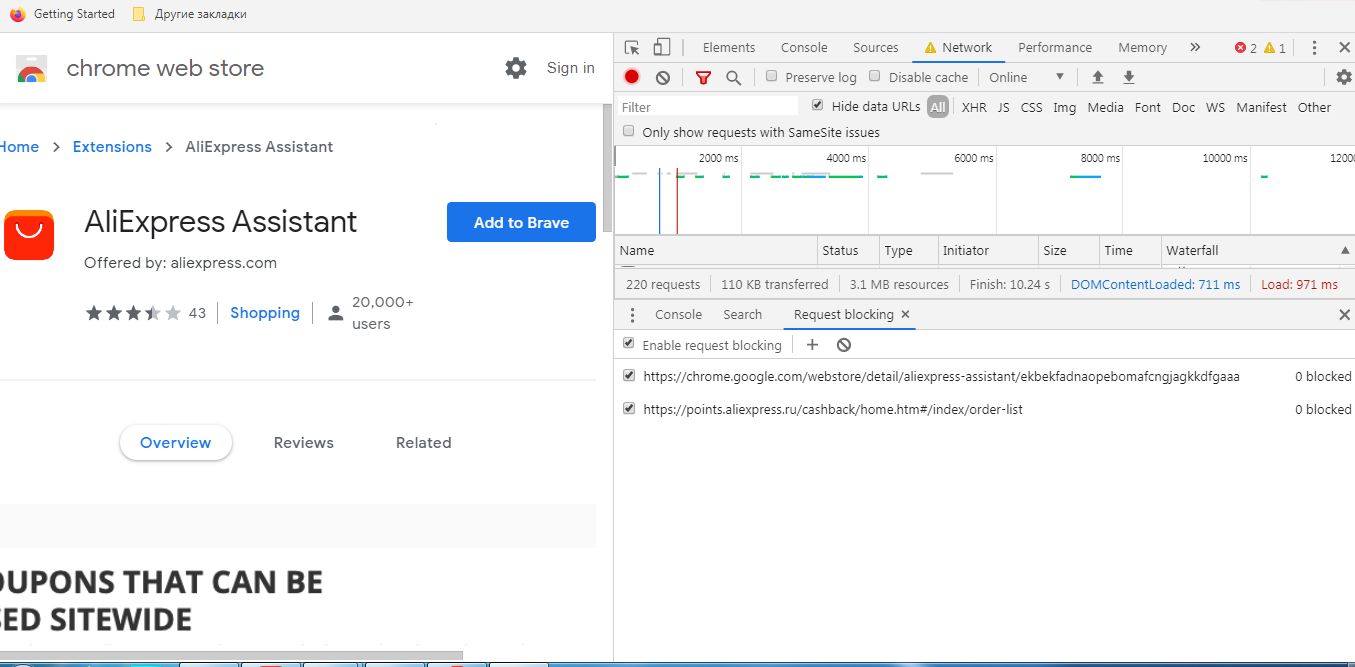Enable the Preserve log checkbox
1355x667 pixels.
click(771, 76)
